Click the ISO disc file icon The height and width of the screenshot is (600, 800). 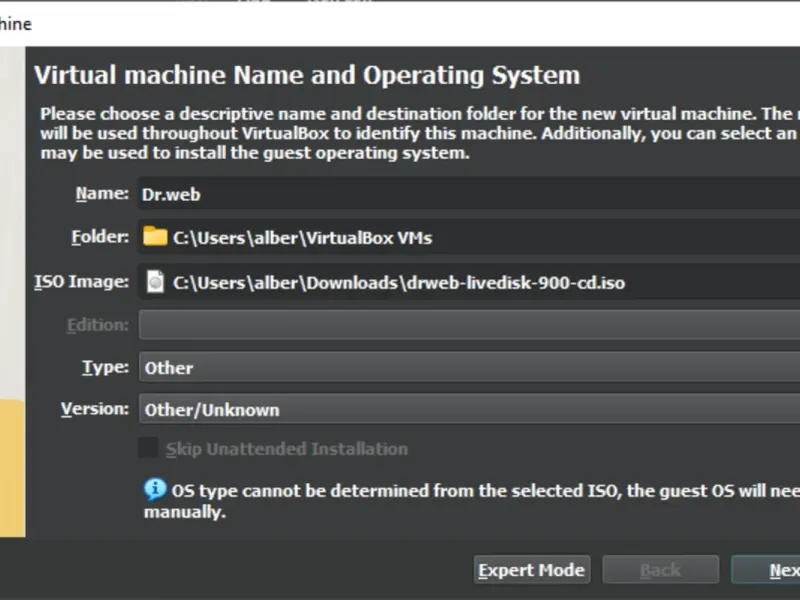pyautogui.click(x=155, y=282)
